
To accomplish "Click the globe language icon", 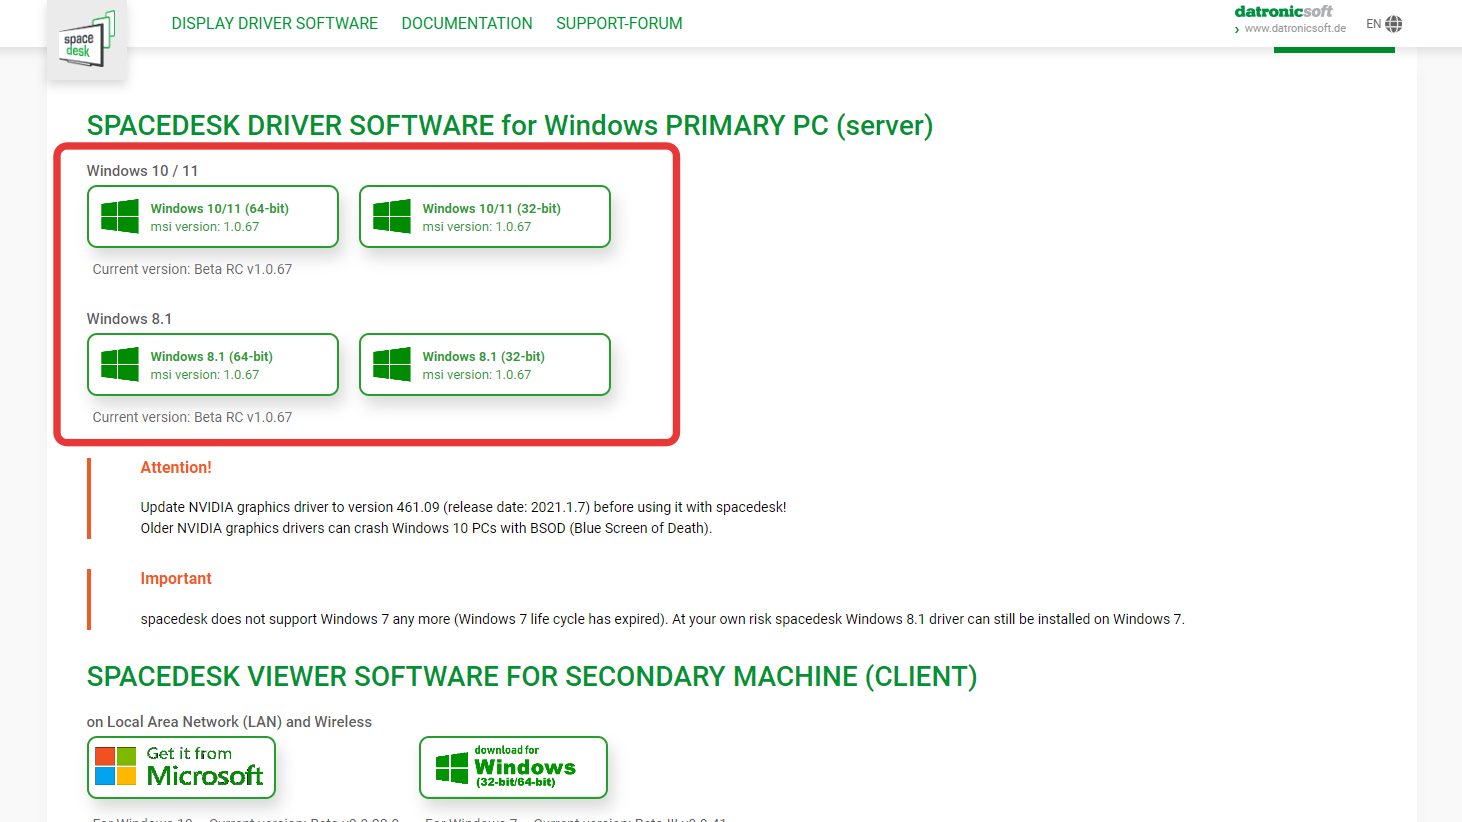I will pos(1394,24).
